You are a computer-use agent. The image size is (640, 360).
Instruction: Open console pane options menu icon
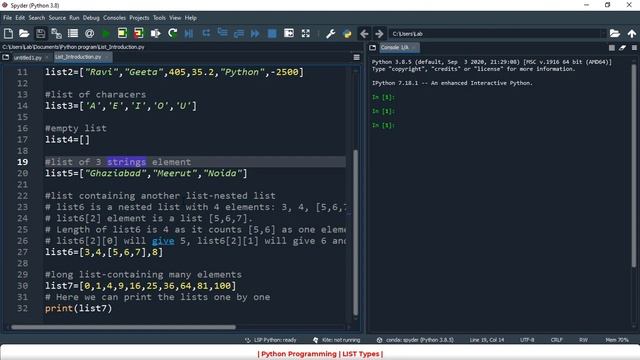634,48
